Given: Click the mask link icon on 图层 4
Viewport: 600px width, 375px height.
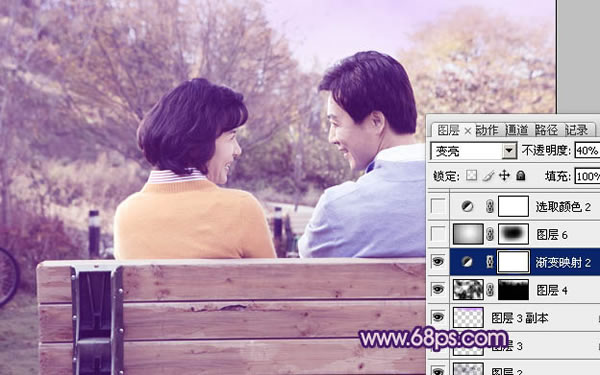Looking at the screenshot, I should 490,290.
